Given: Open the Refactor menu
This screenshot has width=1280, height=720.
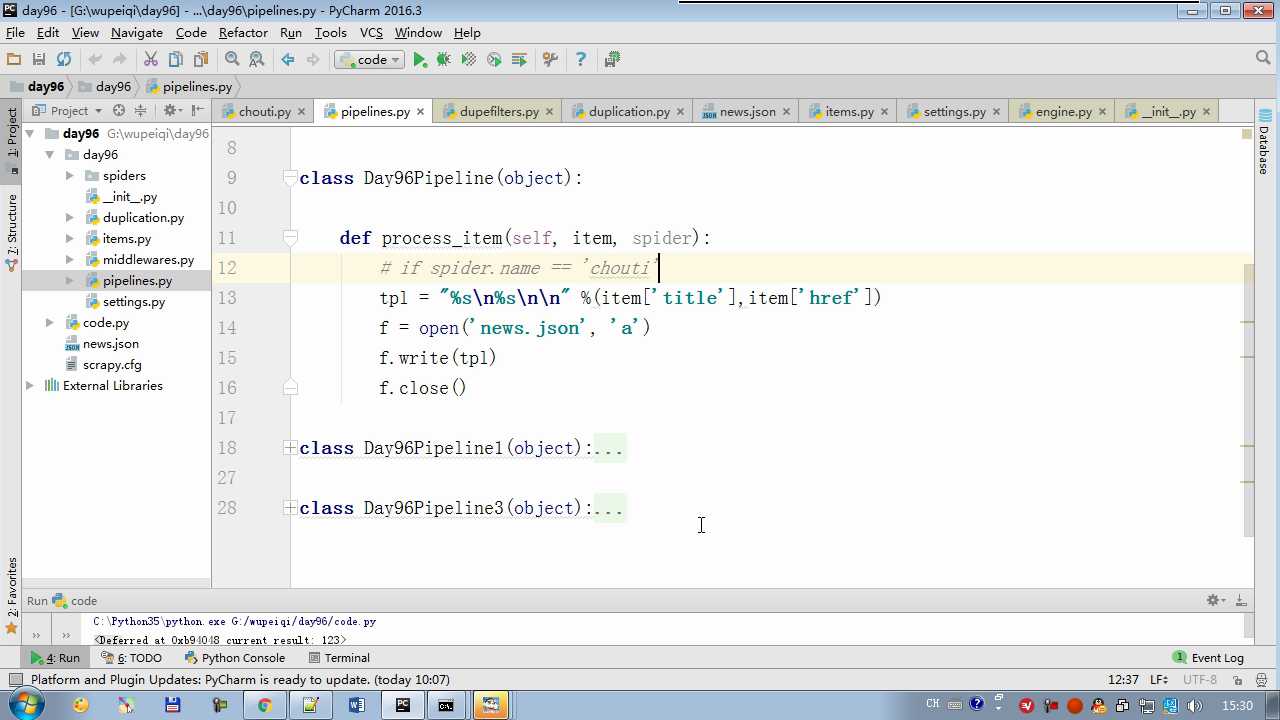Looking at the screenshot, I should coord(243,33).
